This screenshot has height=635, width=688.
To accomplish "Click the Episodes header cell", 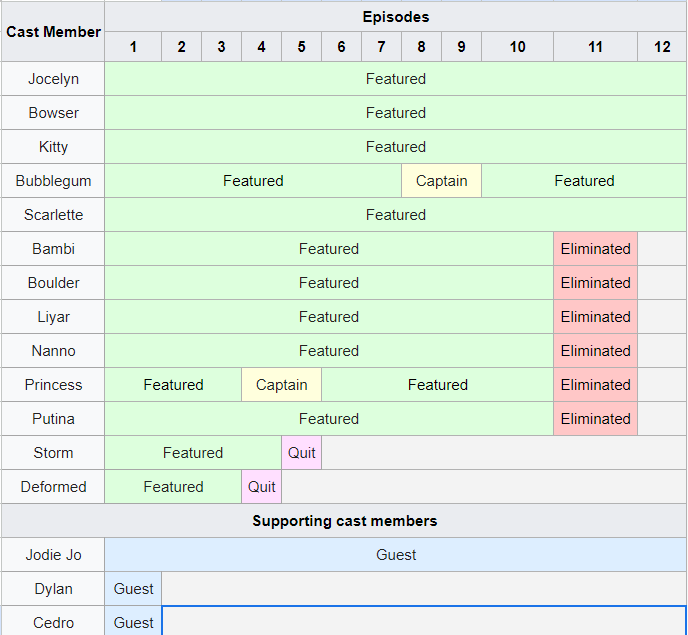I will tap(395, 17).
